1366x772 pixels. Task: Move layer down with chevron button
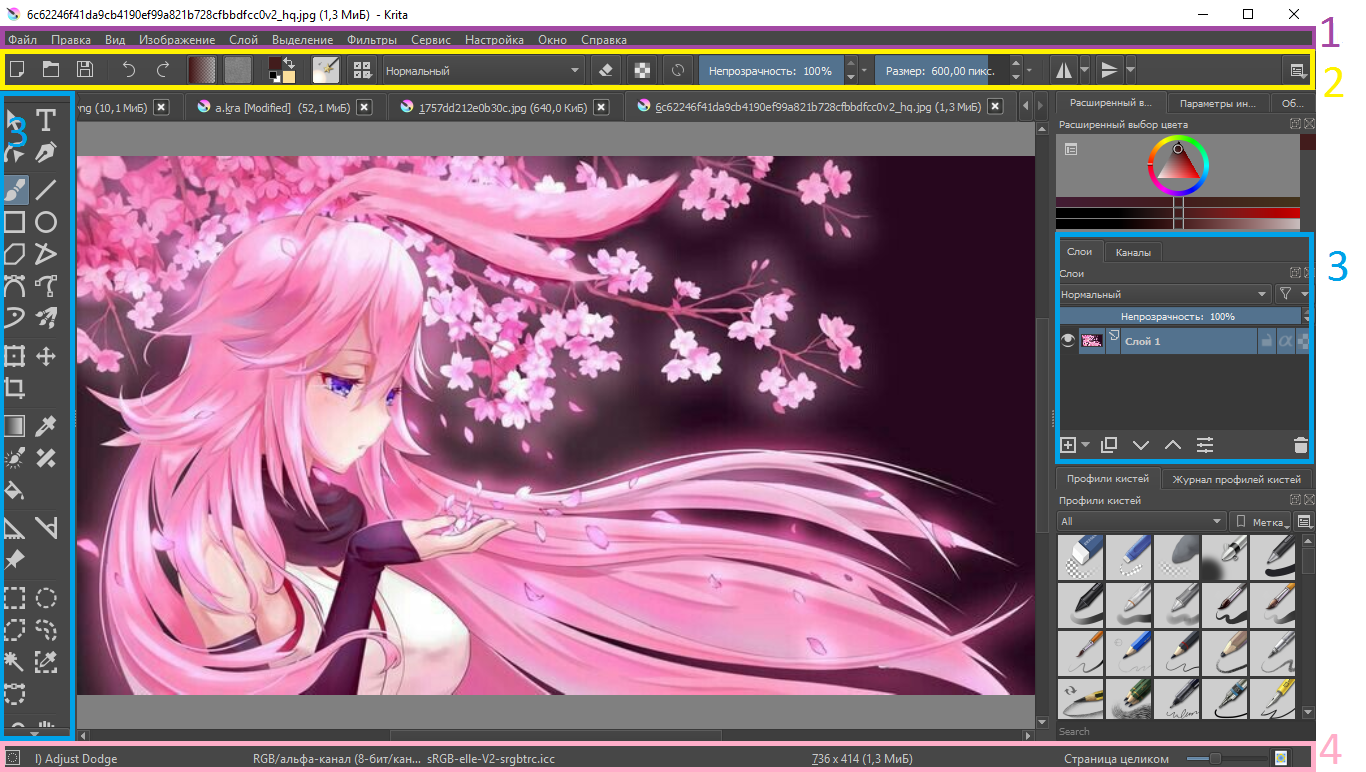click(1140, 445)
